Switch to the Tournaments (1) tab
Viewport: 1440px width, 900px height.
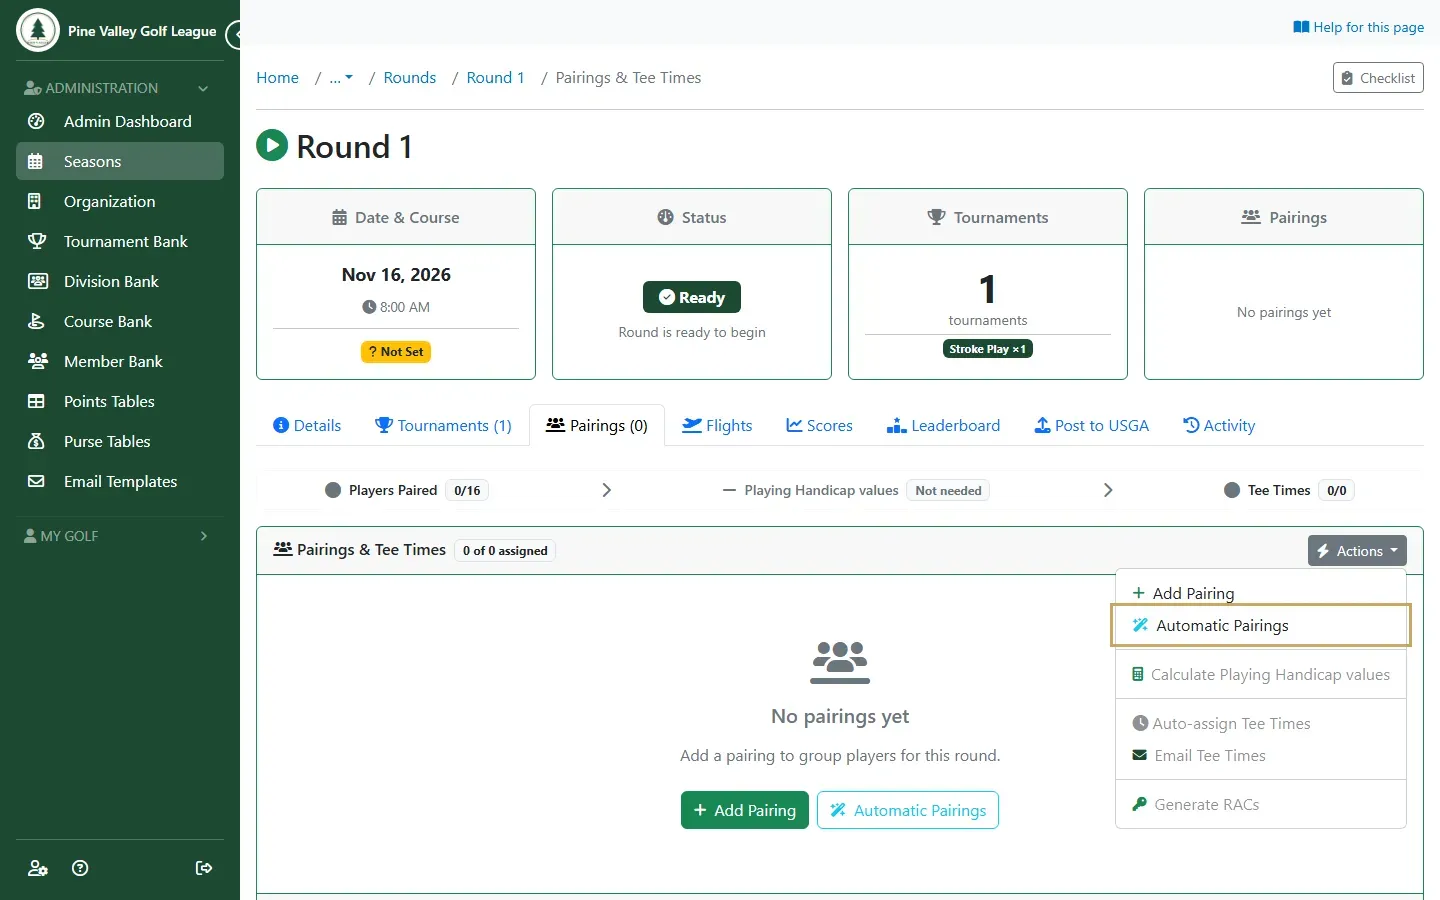pyautogui.click(x=443, y=425)
